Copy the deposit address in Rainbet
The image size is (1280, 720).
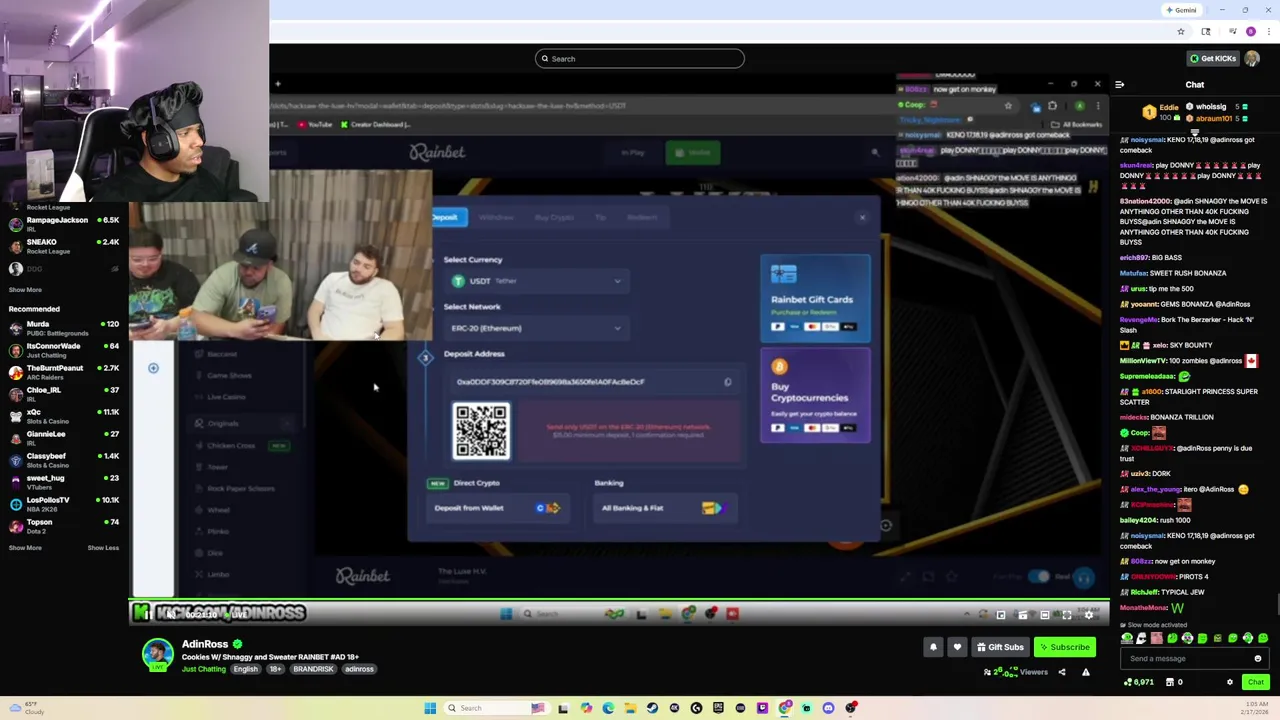[728, 382]
